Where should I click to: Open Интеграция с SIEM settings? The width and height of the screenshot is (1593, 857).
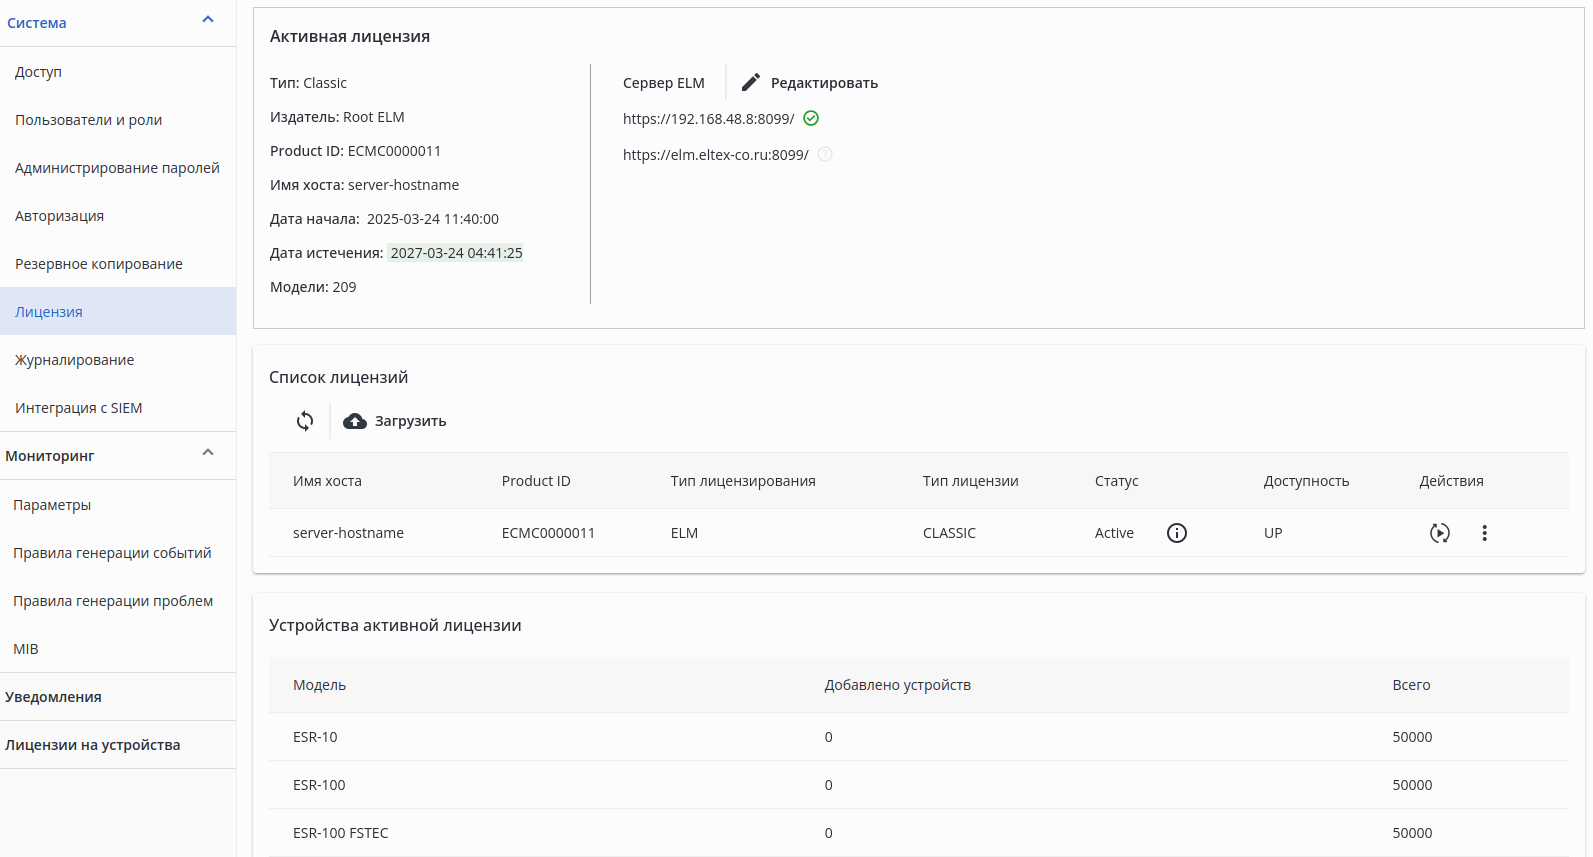click(78, 408)
